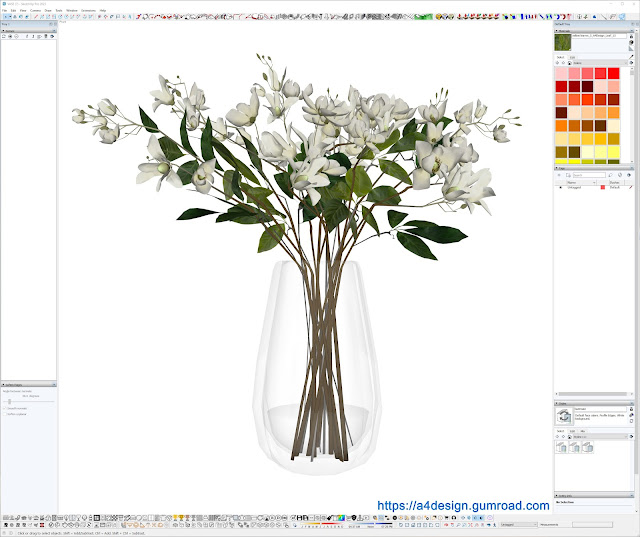Open the Extensions menu

pyautogui.click(x=88, y=10)
